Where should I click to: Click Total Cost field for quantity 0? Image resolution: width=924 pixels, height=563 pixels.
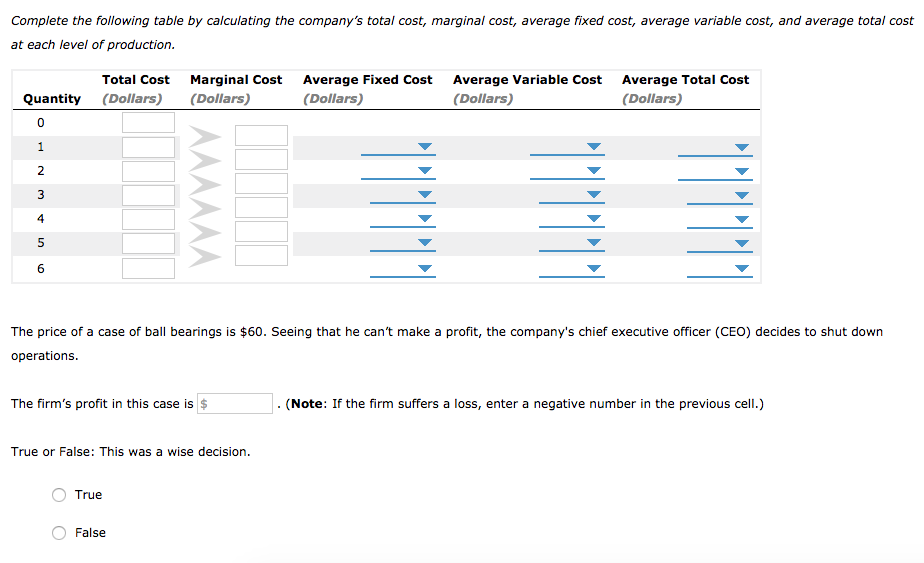[x=148, y=123]
